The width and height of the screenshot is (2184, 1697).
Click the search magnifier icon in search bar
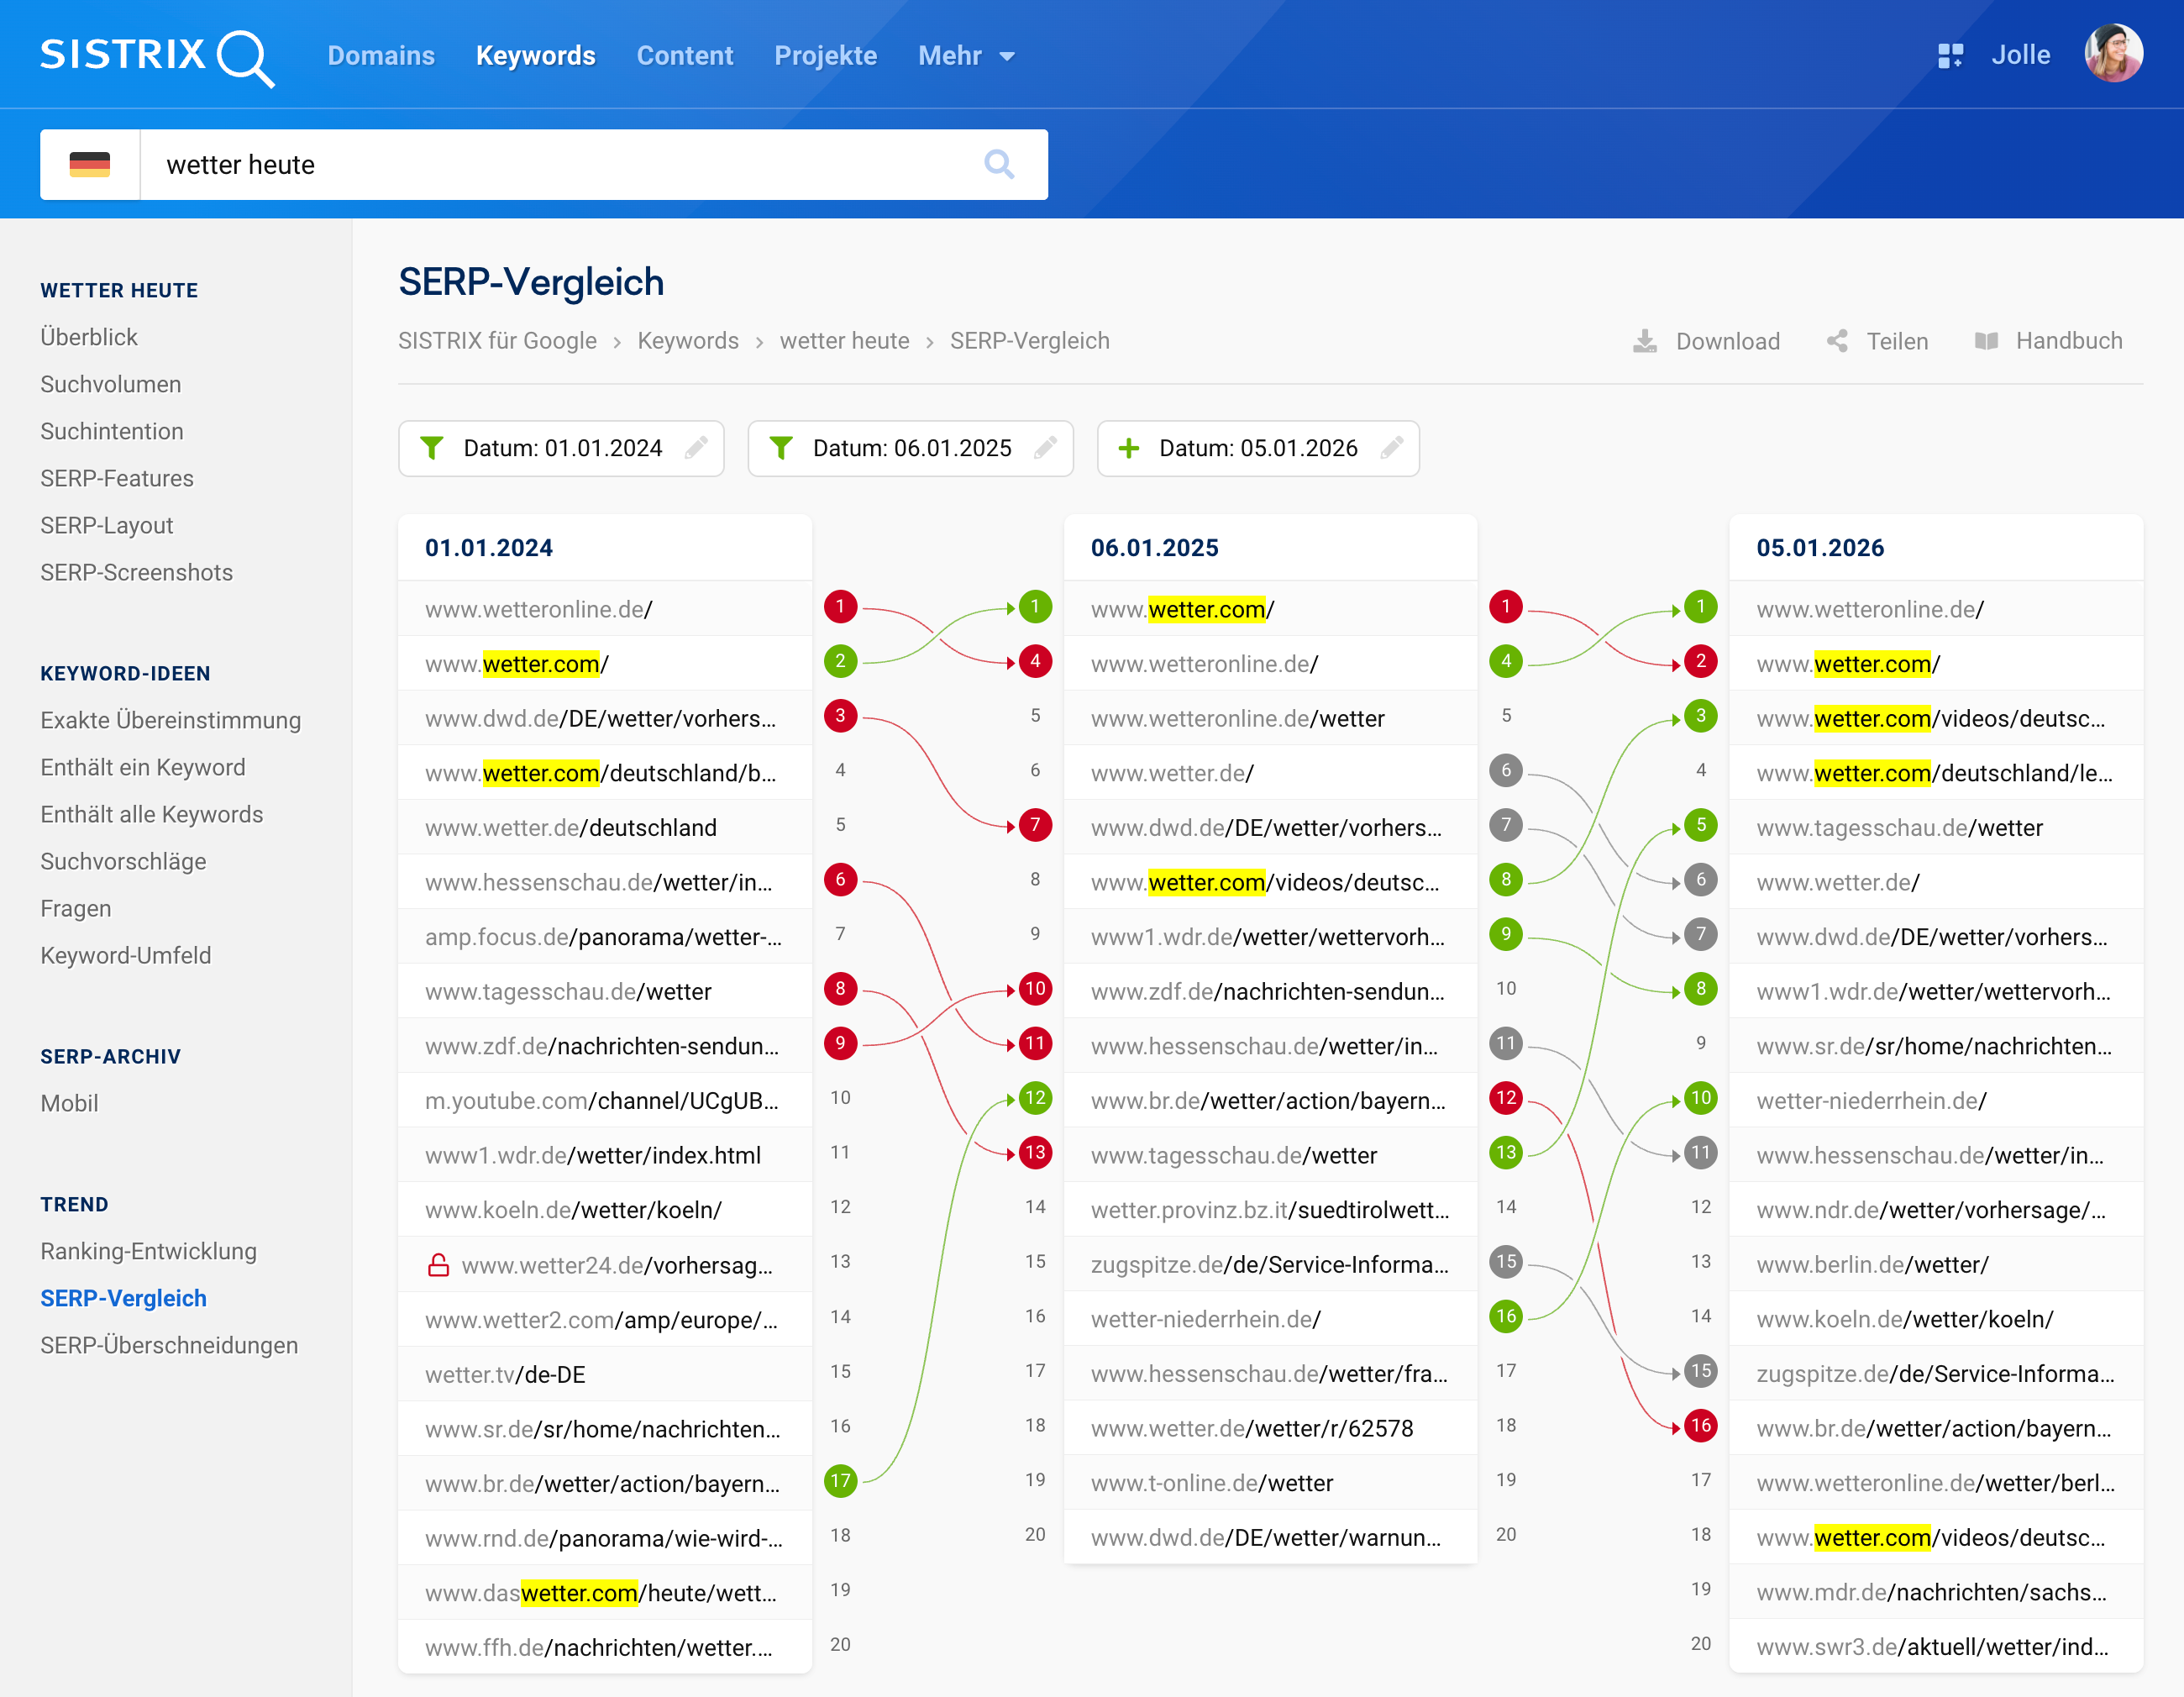point(998,164)
